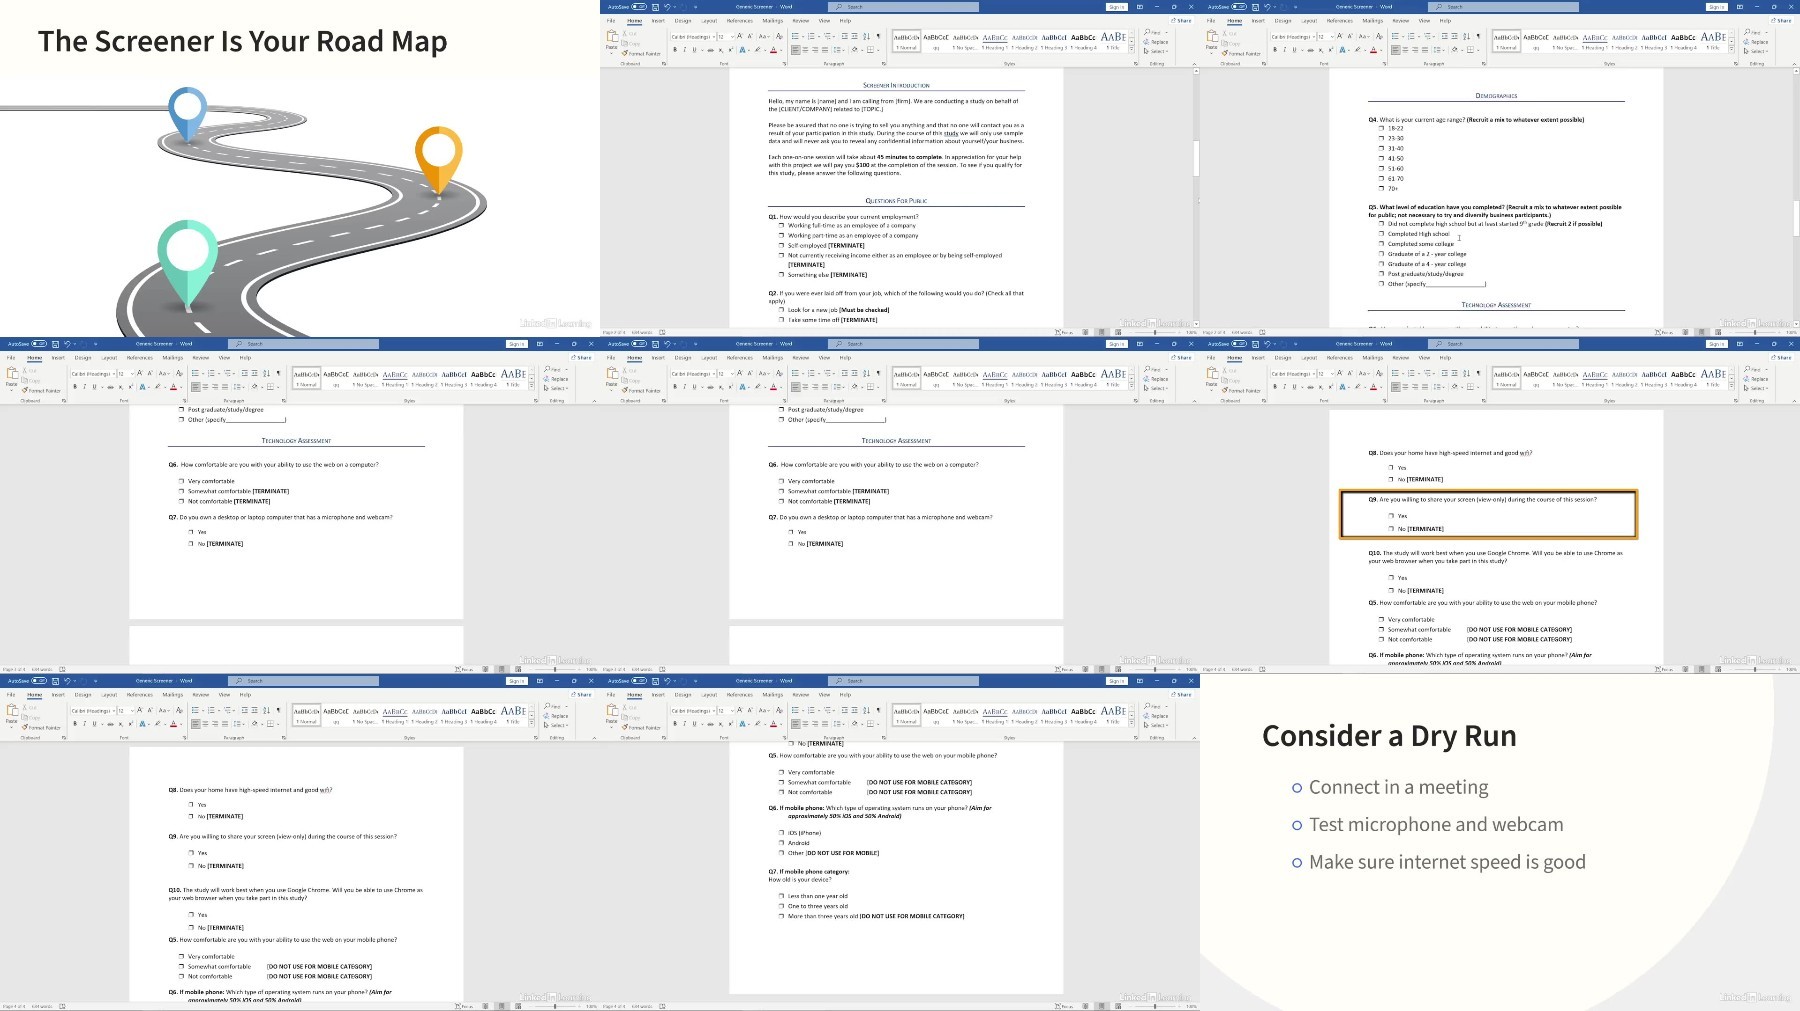Click Replace in highlighted Q9 window Editing group
The image size is (1800, 1011).
(1756, 379)
